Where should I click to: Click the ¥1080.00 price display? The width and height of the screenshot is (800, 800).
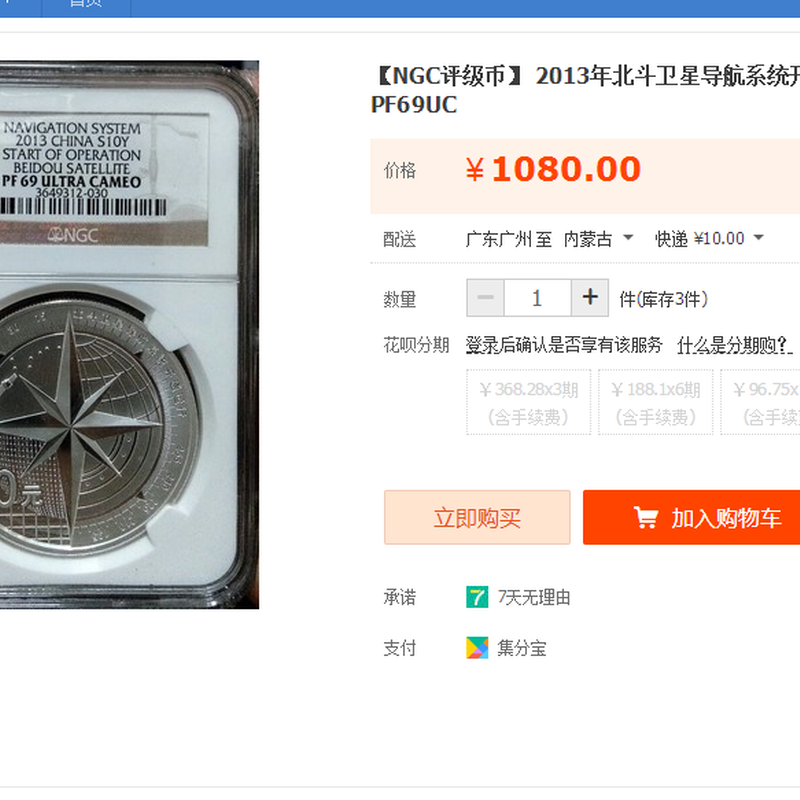(x=553, y=169)
